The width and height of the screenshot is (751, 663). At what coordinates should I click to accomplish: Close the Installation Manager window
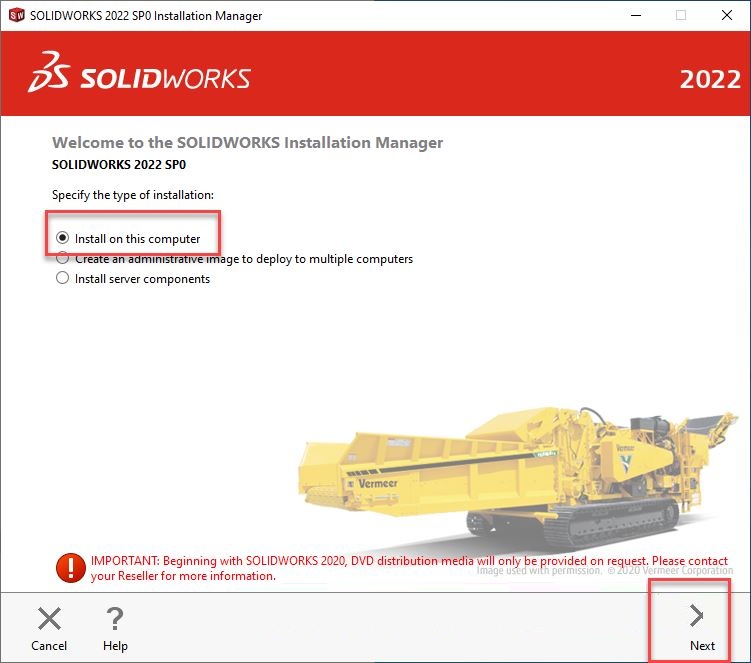(727, 15)
